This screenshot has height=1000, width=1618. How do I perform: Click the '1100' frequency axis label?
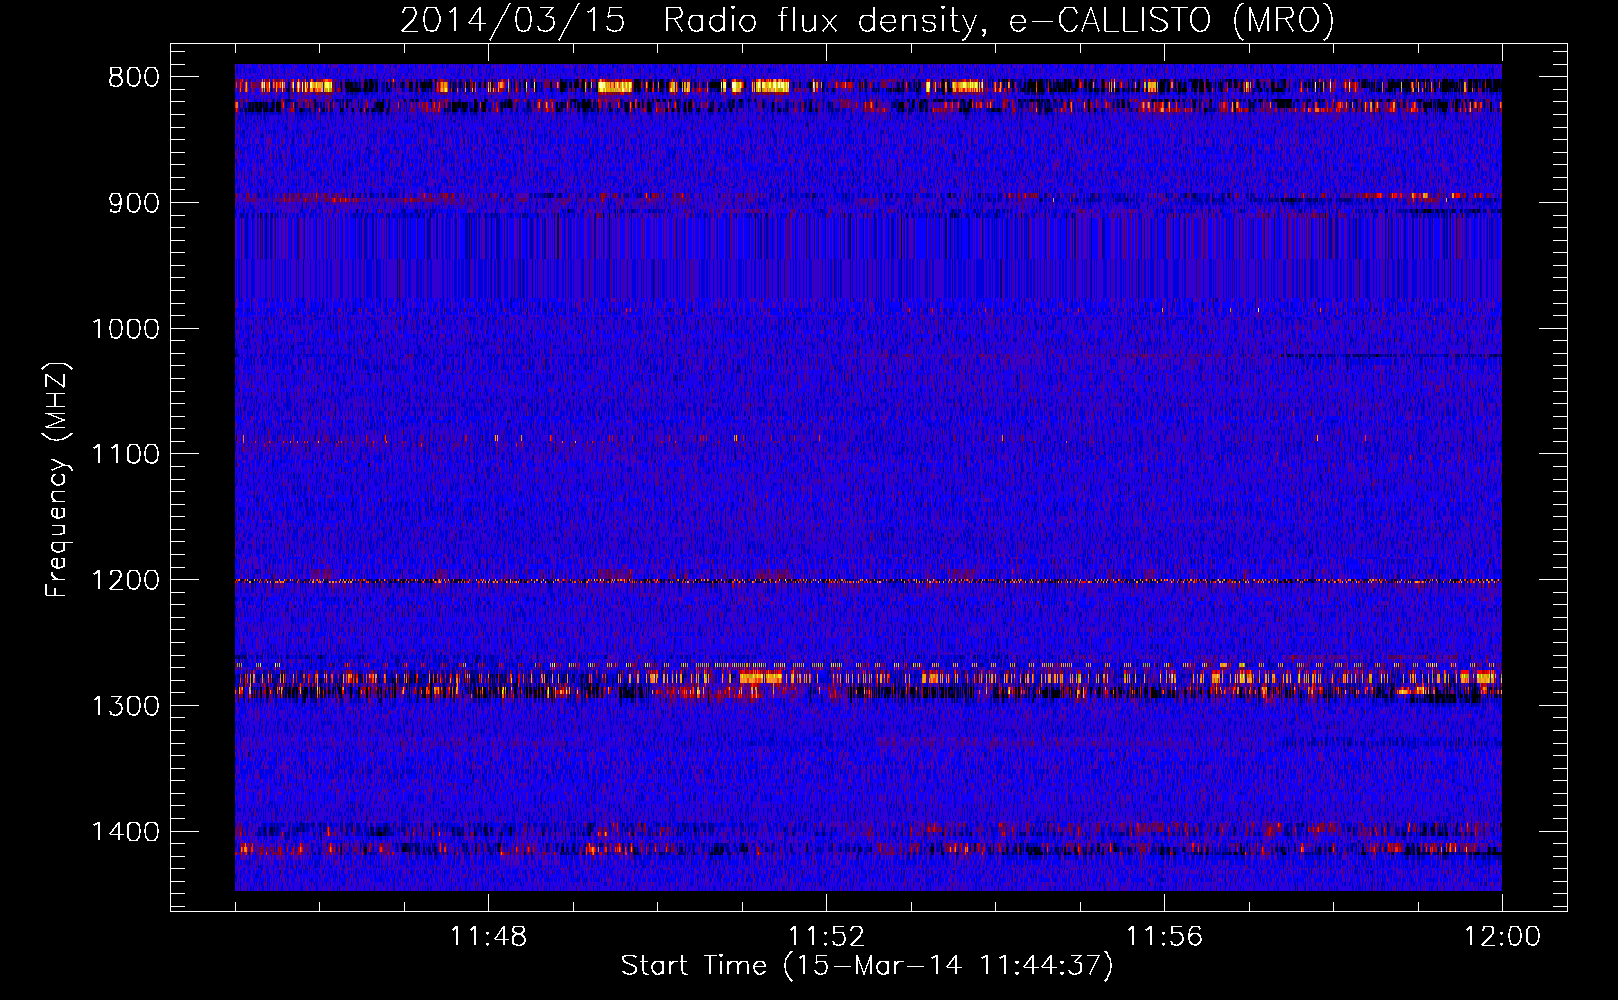(125, 454)
